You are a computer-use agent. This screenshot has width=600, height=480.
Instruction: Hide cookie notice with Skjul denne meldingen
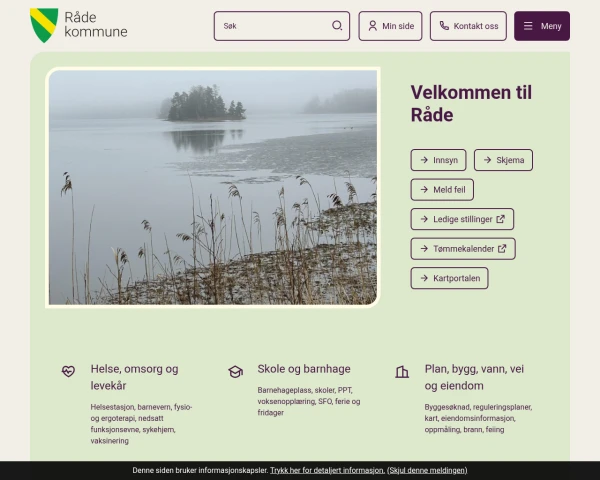[427, 470]
